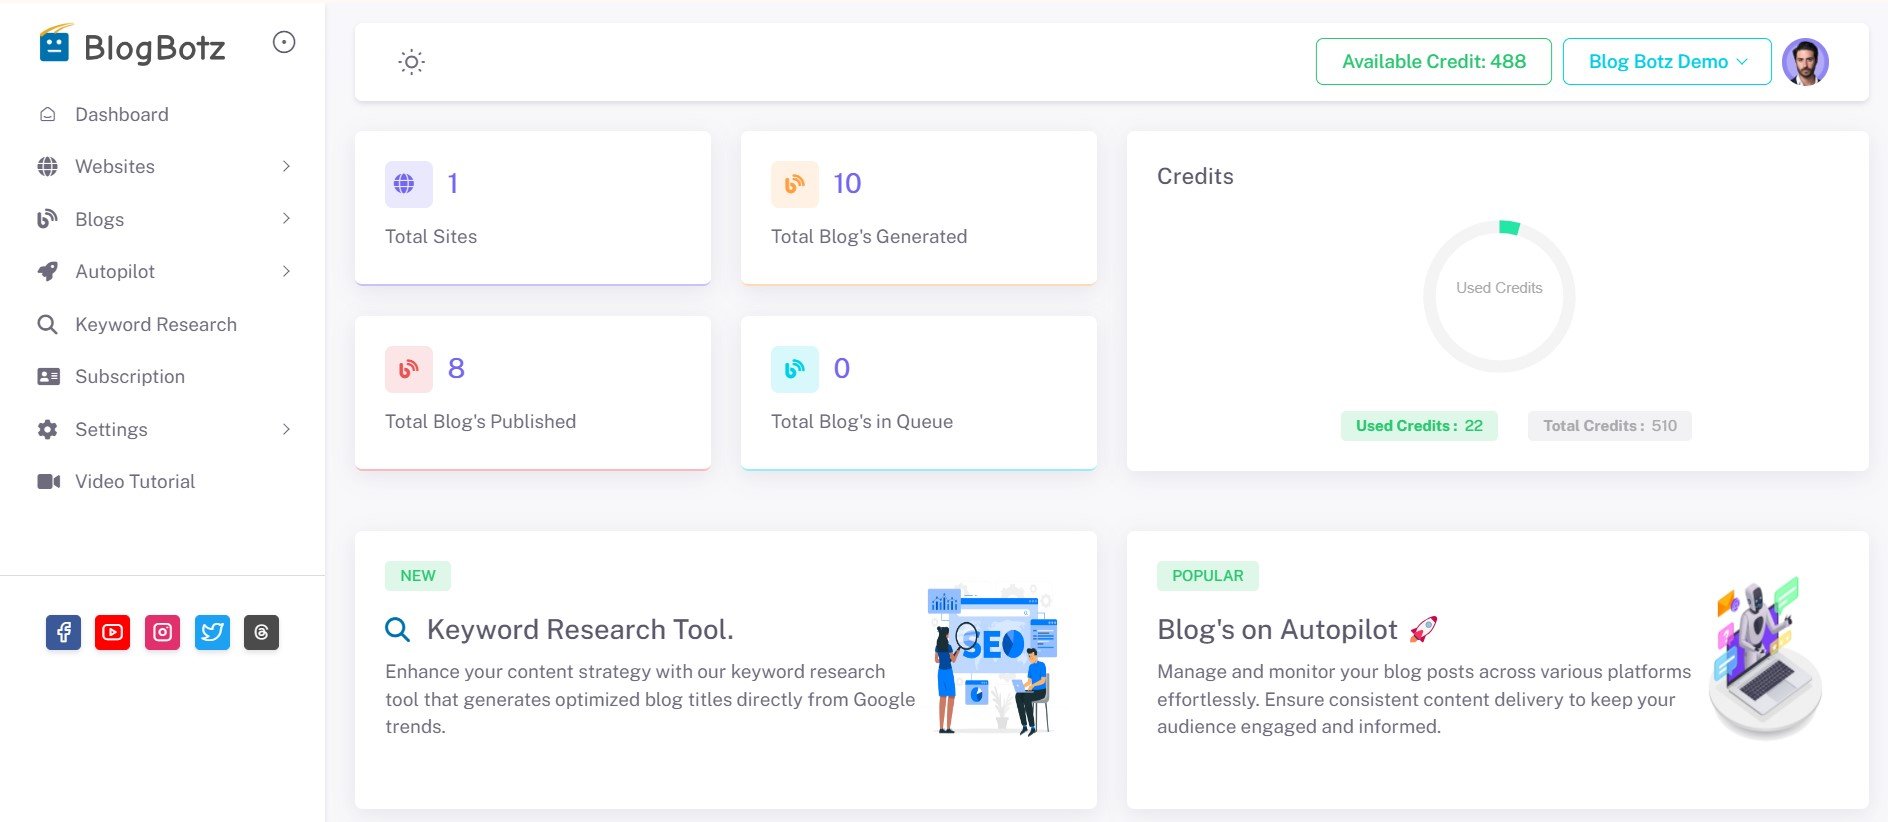The width and height of the screenshot is (1888, 822).
Task: Toggle the sidebar collapse circle button
Action: coord(284,42)
